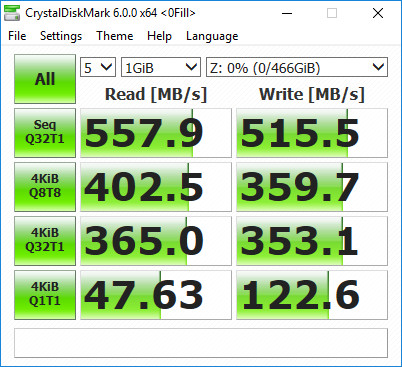This screenshot has height=367, width=402.
Task: Click the Seq write result 515.5
Action: coord(312,133)
